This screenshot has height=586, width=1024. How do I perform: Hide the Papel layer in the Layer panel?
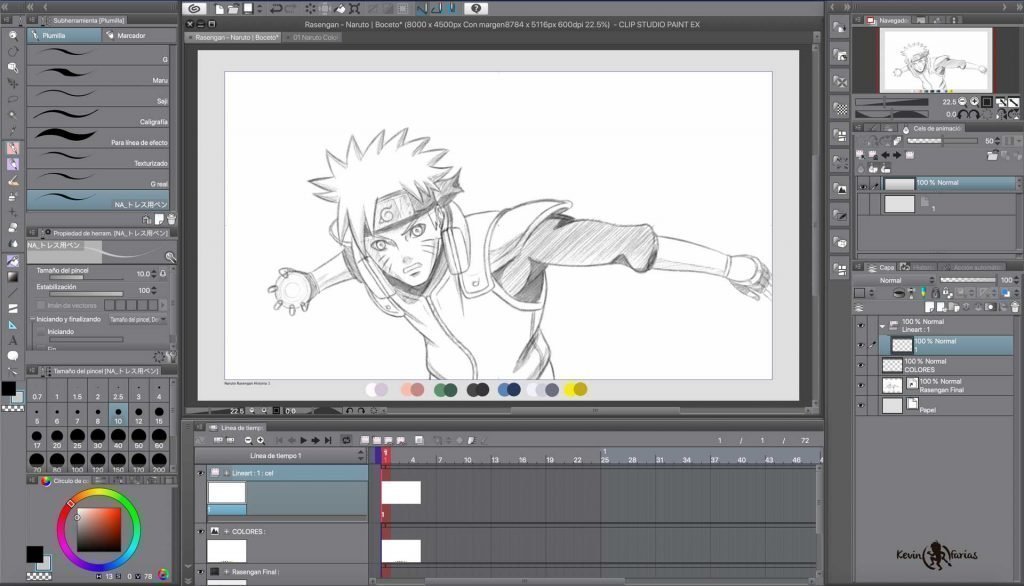pyautogui.click(x=861, y=406)
